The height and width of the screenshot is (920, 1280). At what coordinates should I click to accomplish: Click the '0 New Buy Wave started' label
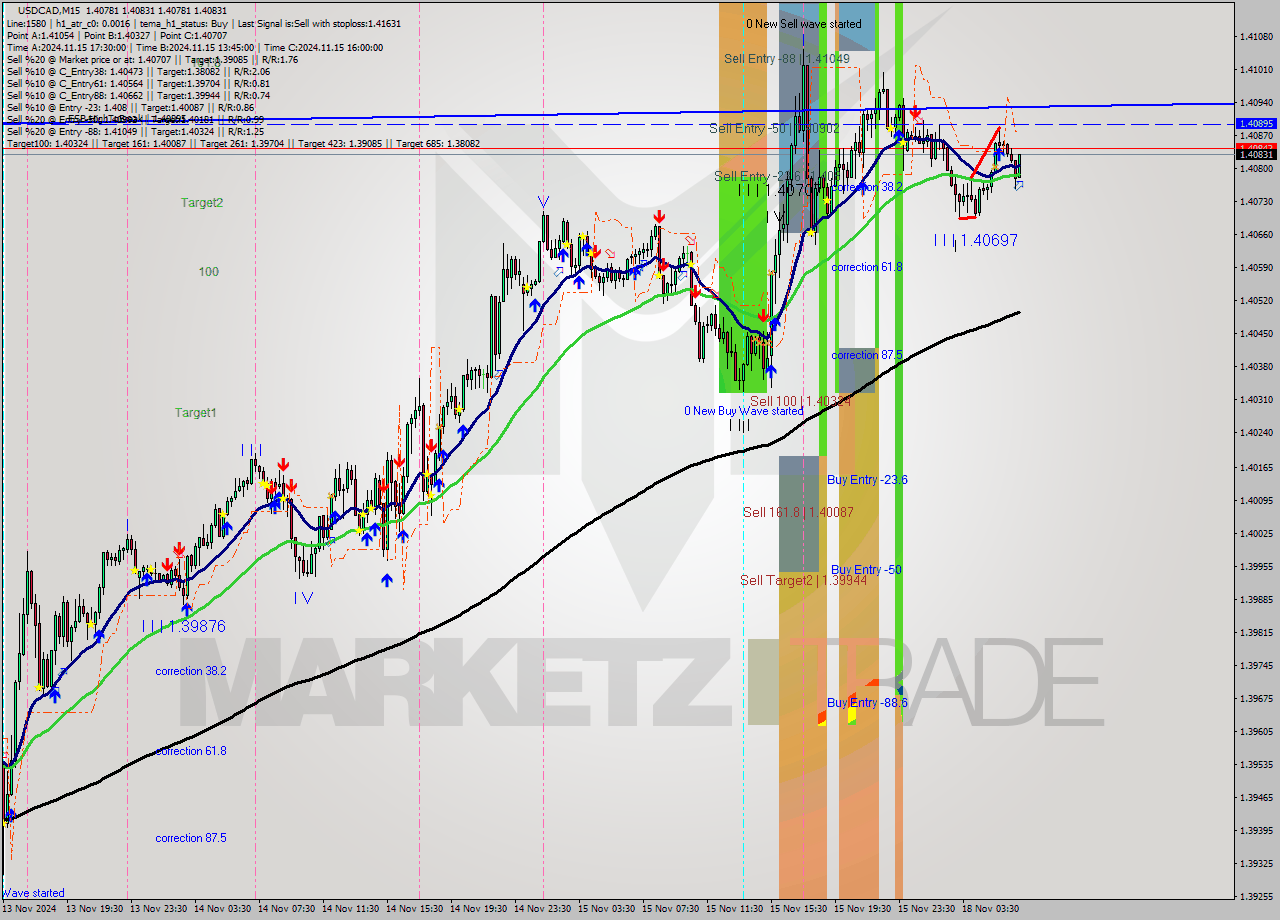click(x=743, y=411)
